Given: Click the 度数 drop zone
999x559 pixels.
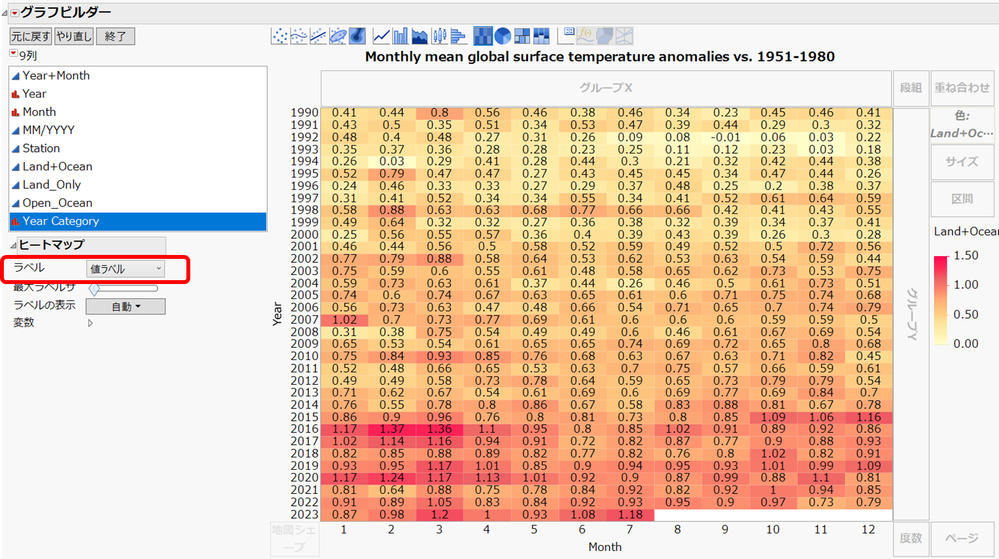Looking at the screenshot, I should coord(910,539).
